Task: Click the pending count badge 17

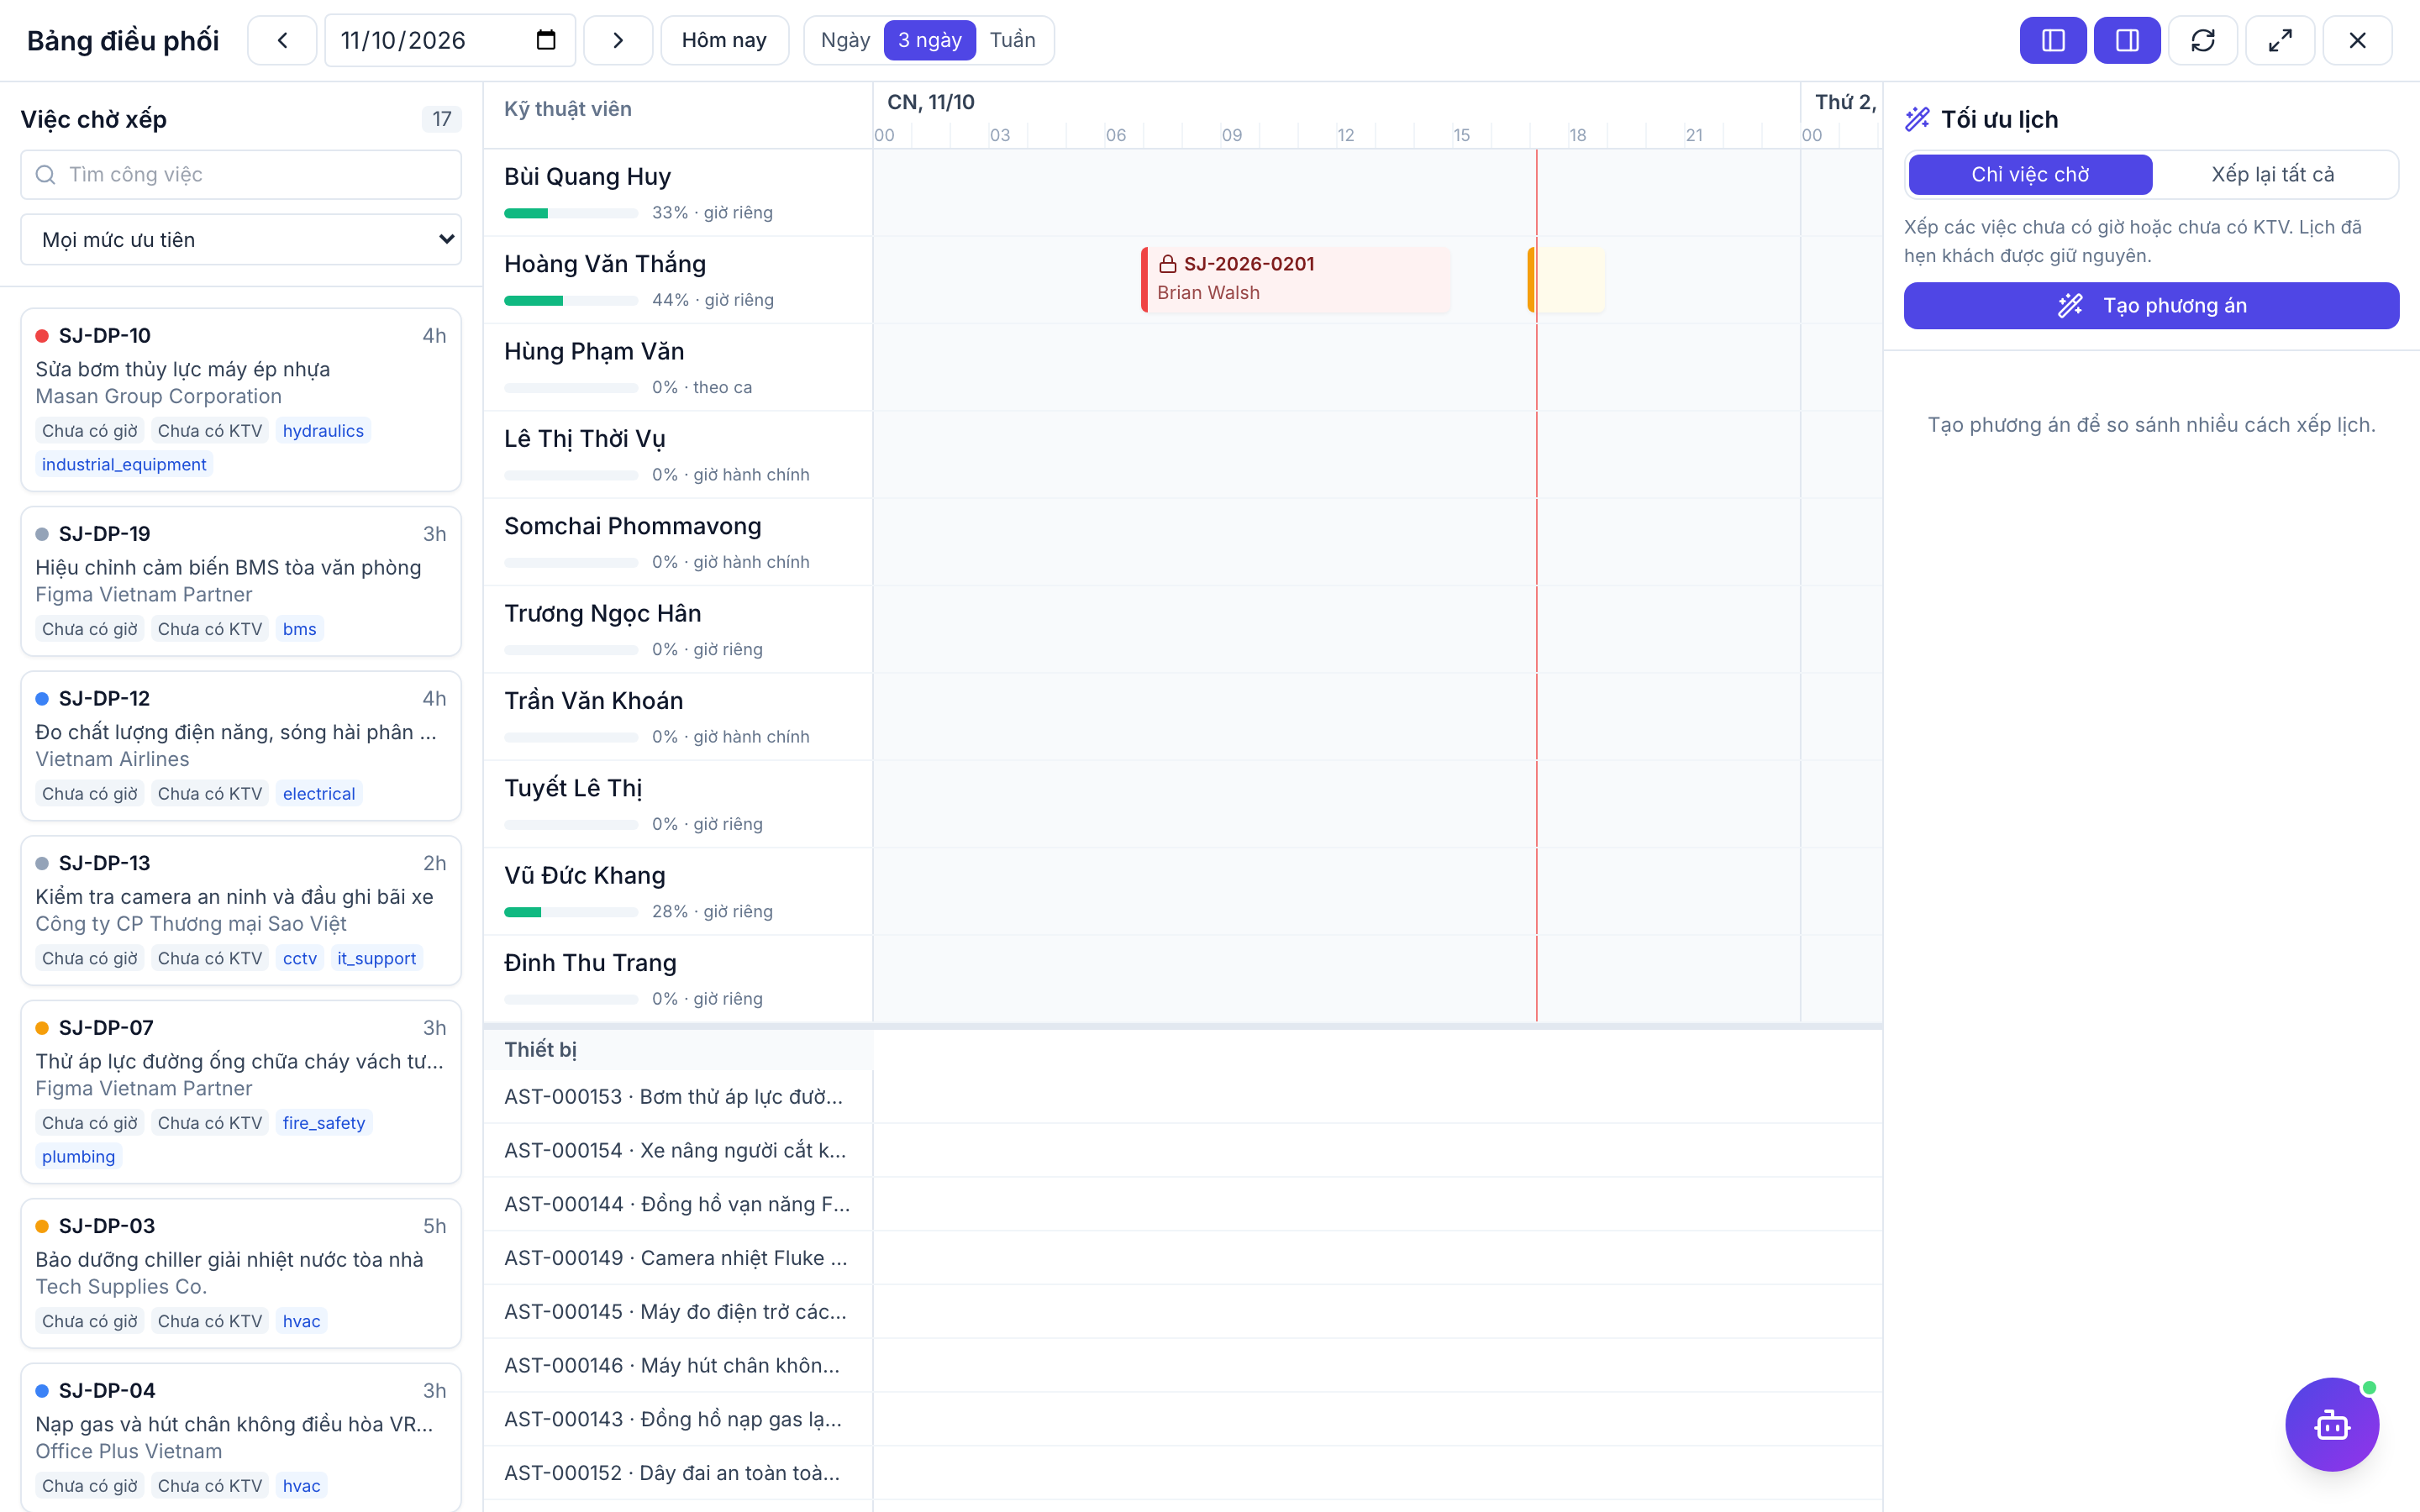Action: pos(442,119)
